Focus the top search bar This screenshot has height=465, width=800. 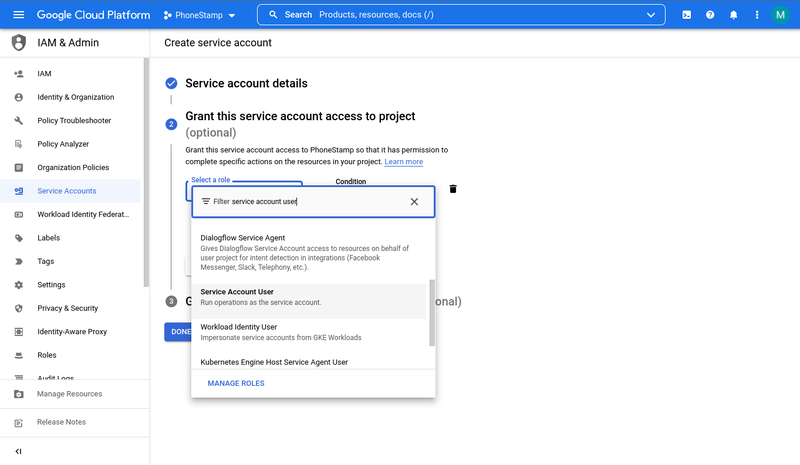click(x=461, y=15)
